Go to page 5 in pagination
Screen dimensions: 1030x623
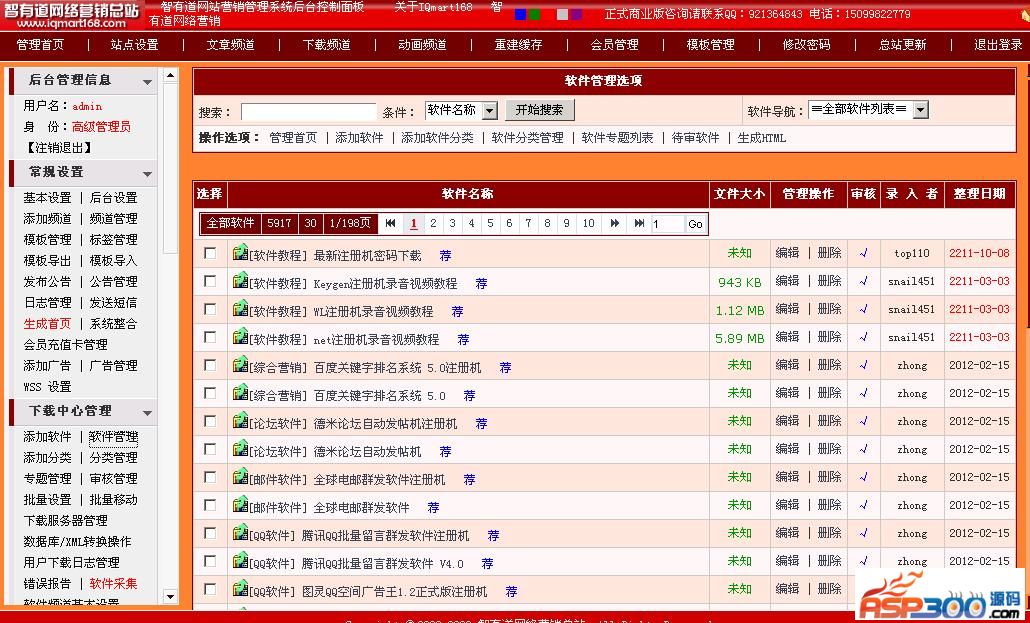click(x=490, y=223)
